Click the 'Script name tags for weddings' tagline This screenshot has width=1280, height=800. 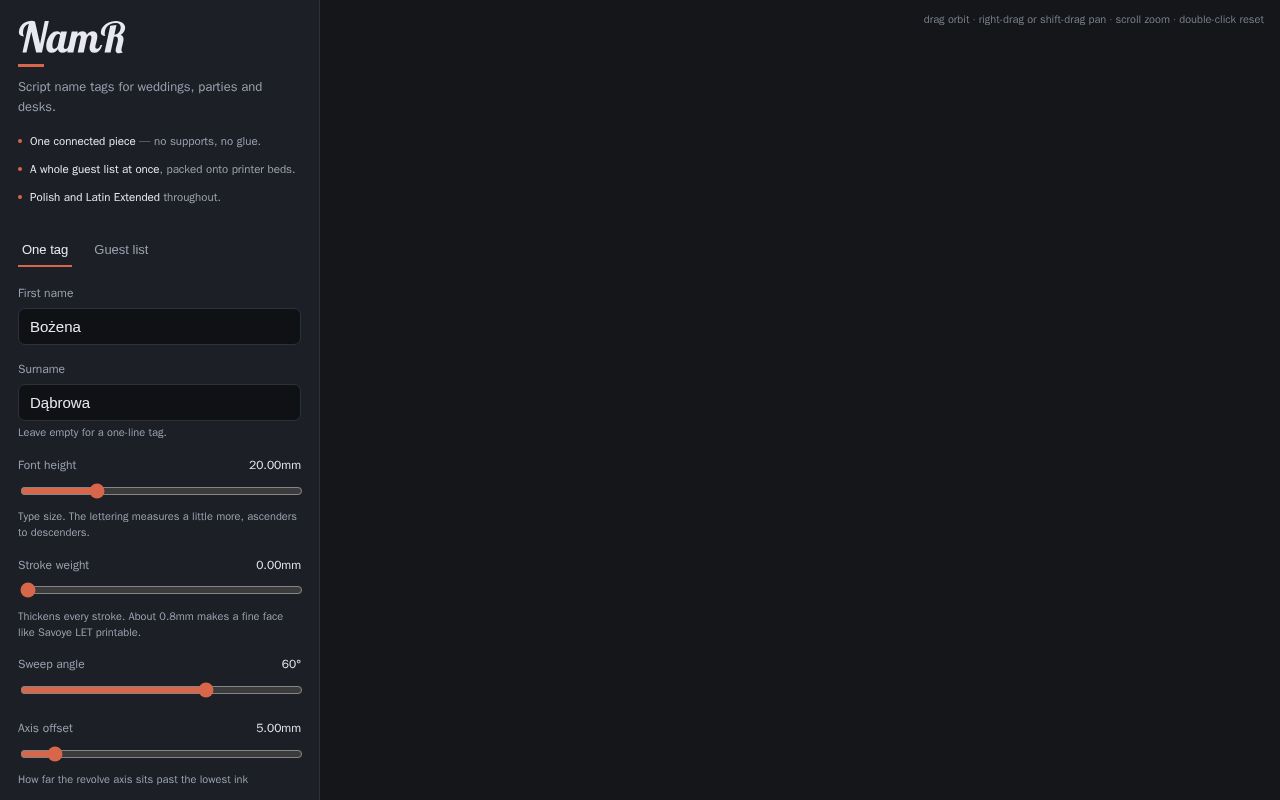(140, 96)
